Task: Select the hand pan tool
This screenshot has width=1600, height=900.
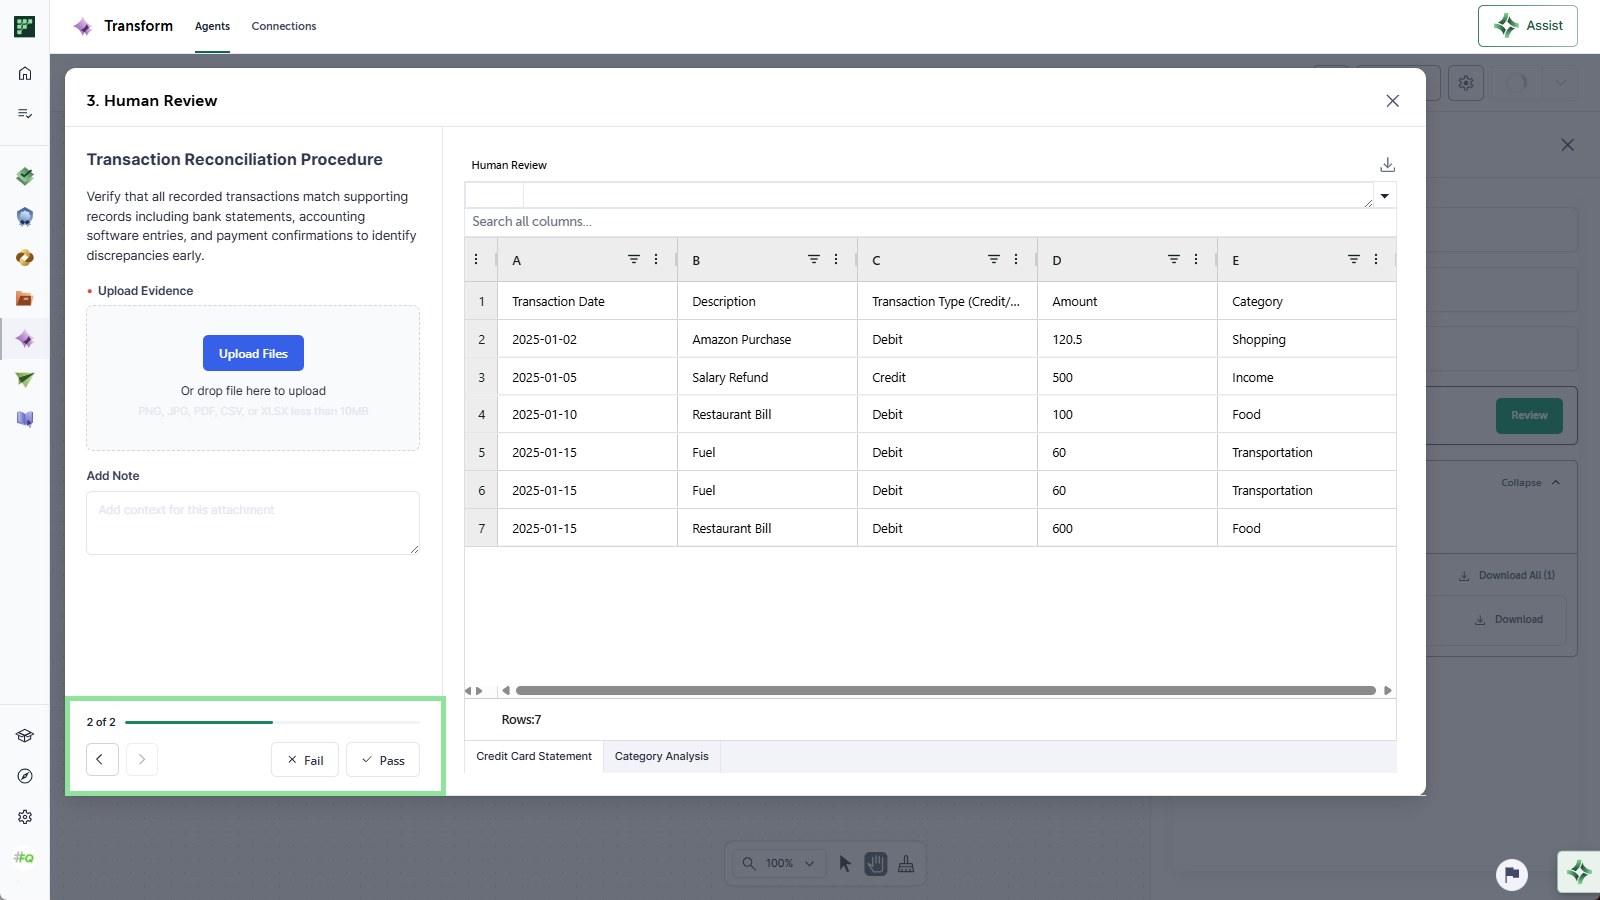Action: click(x=876, y=864)
